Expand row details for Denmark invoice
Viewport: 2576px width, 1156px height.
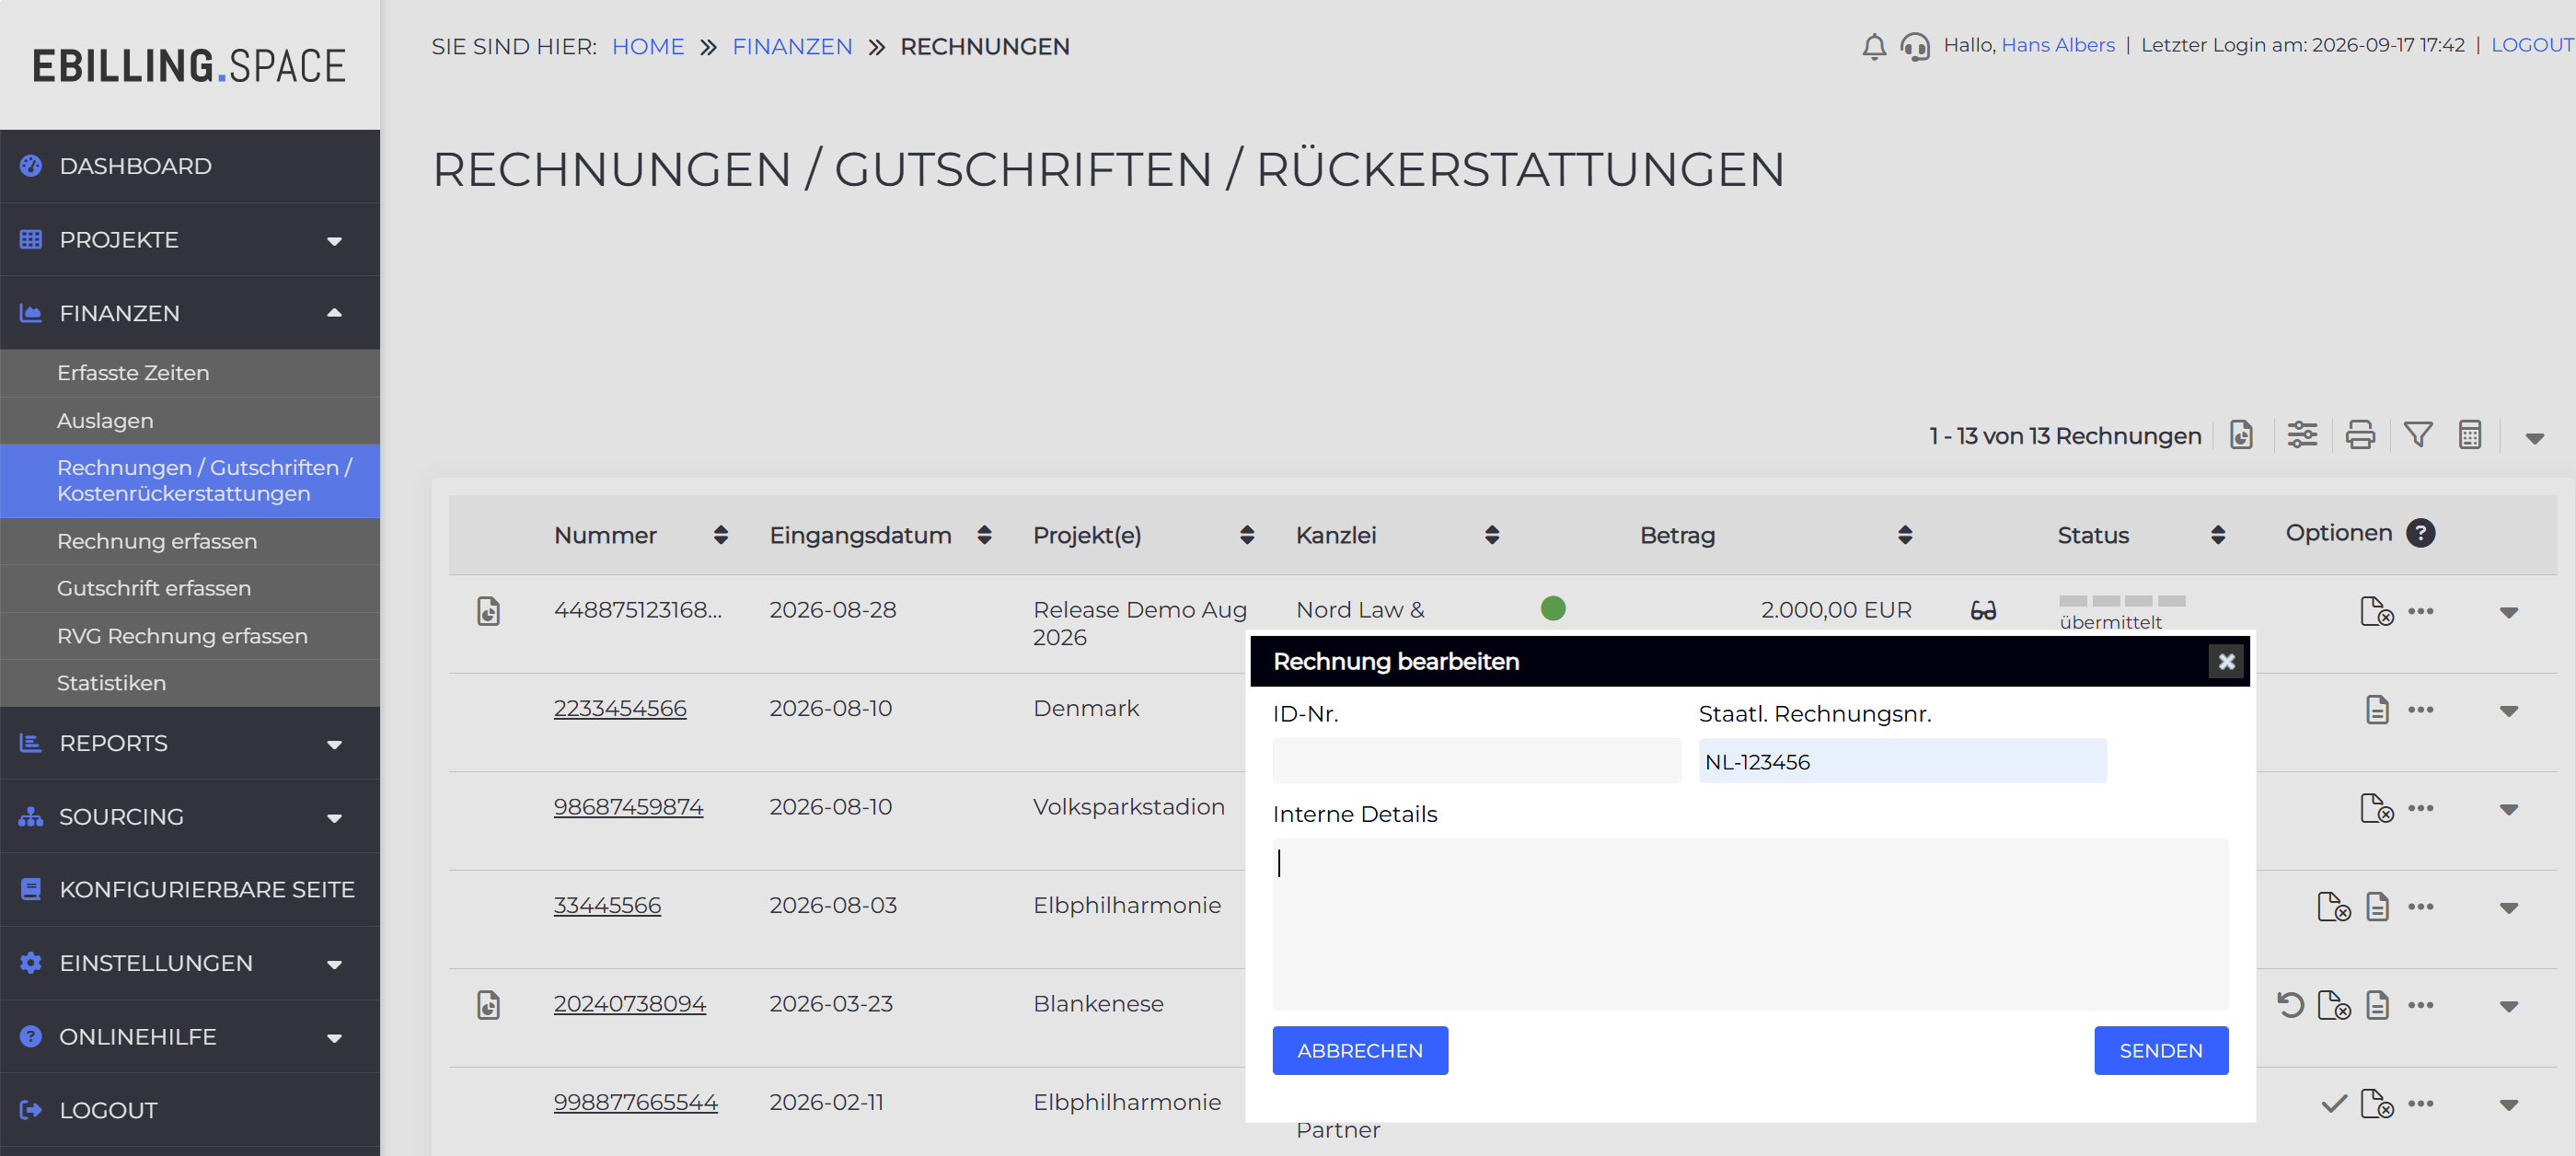pos(2508,711)
